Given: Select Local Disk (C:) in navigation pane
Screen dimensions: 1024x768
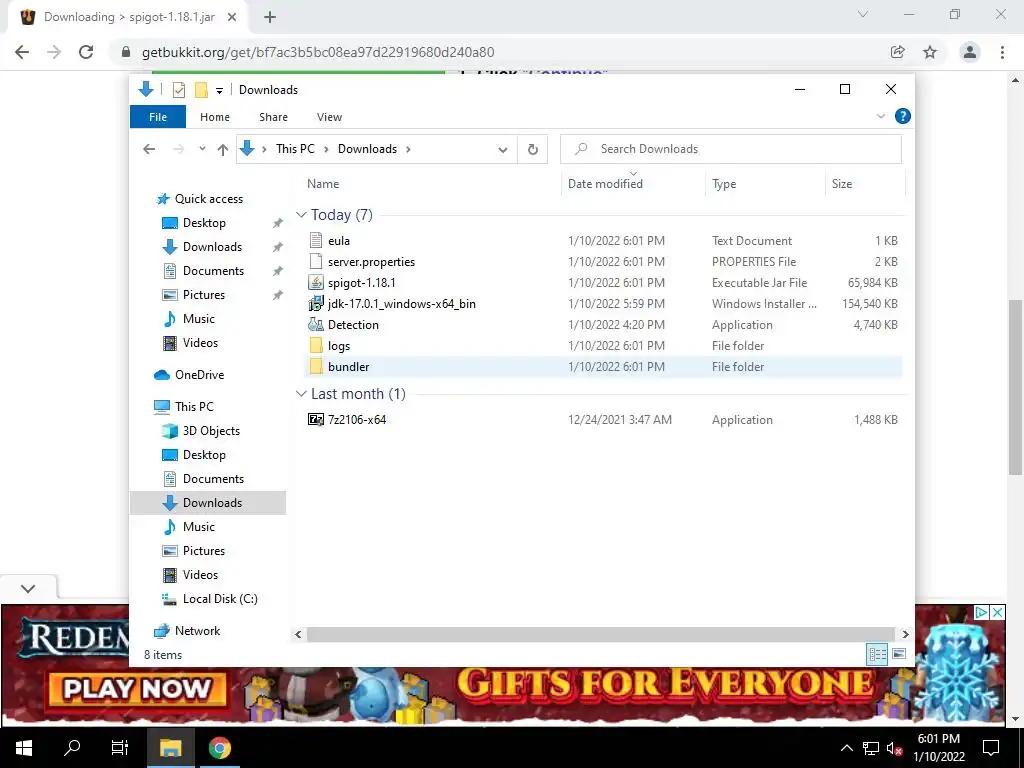Looking at the screenshot, I should [220, 598].
